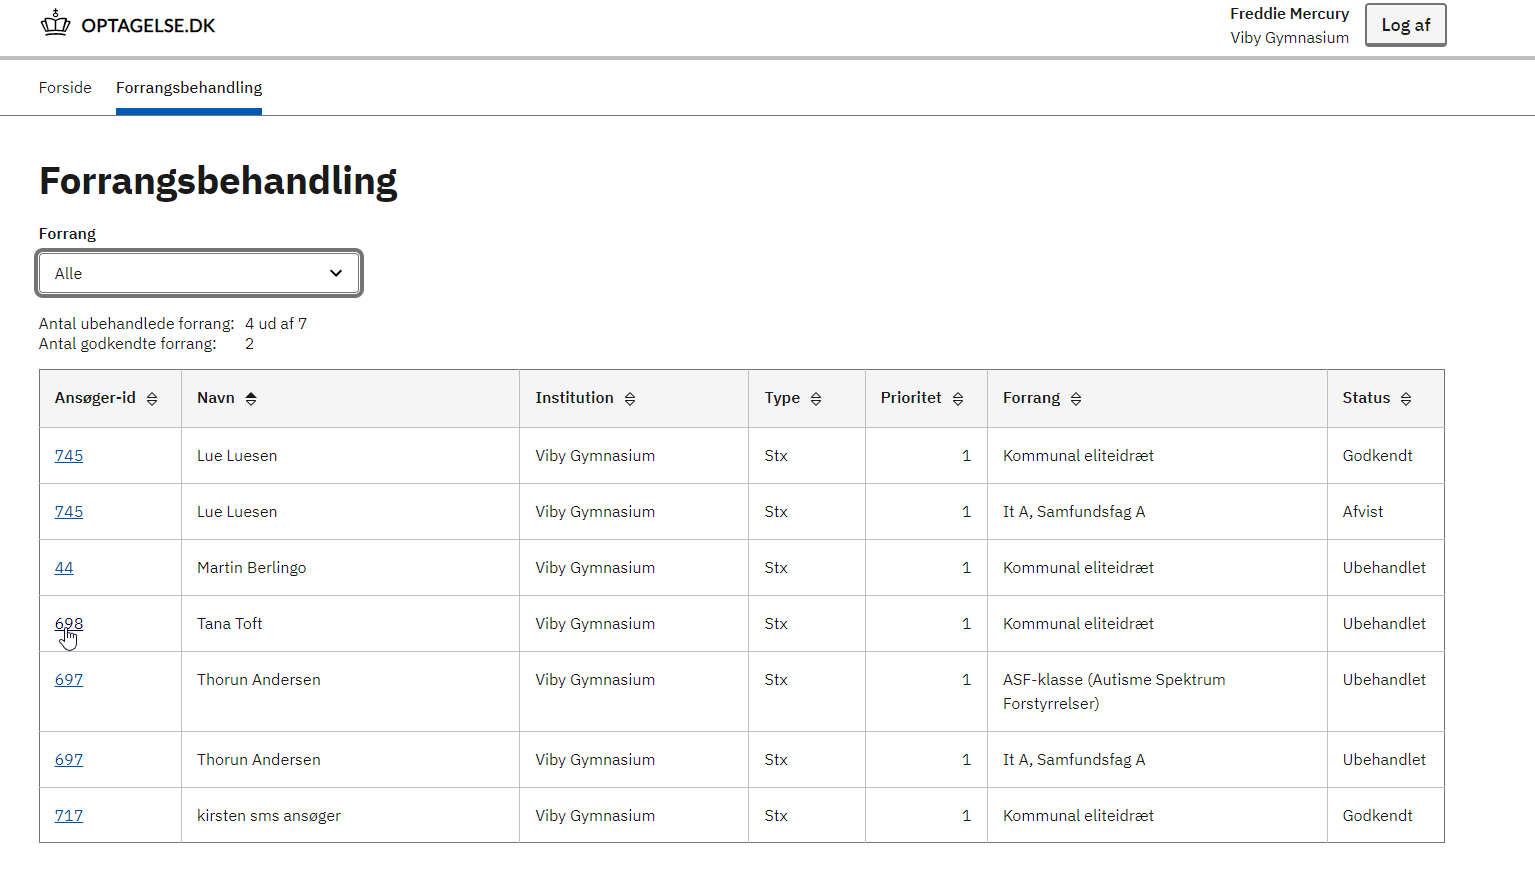Click the Ansøger-id column header text
This screenshot has height=889, width=1535.
pyautogui.click(x=95, y=397)
